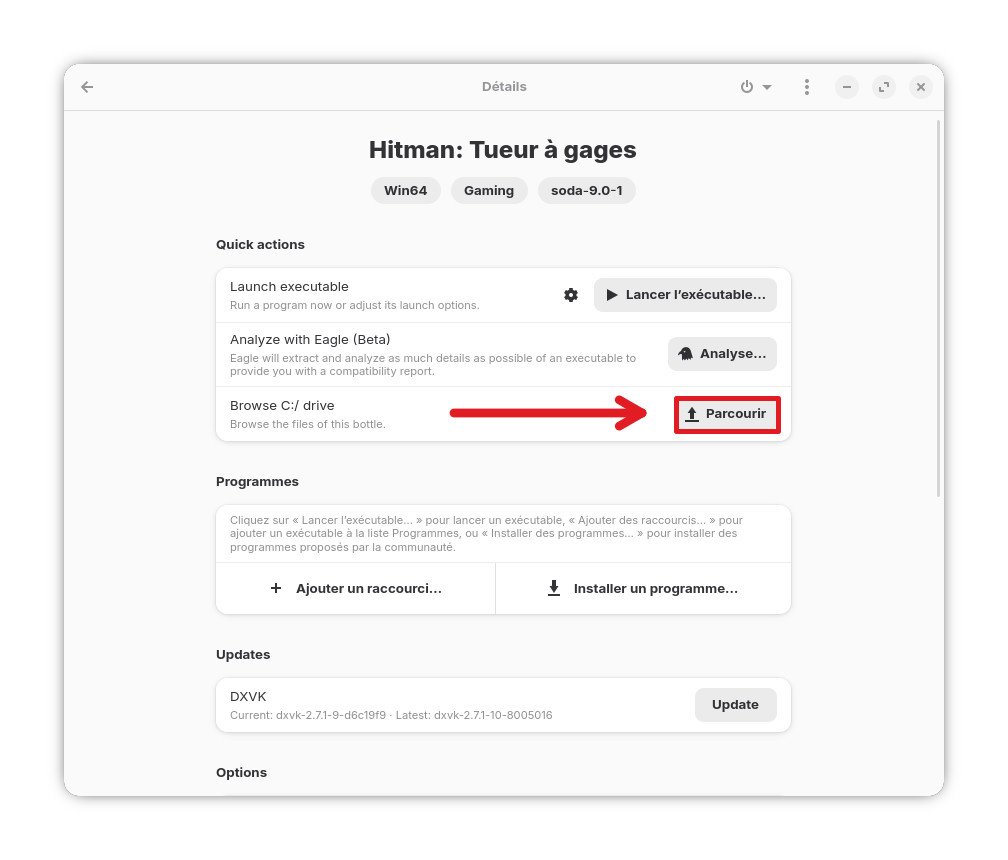Click Installer un programme download button
The image size is (1008, 860).
coord(643,589)
